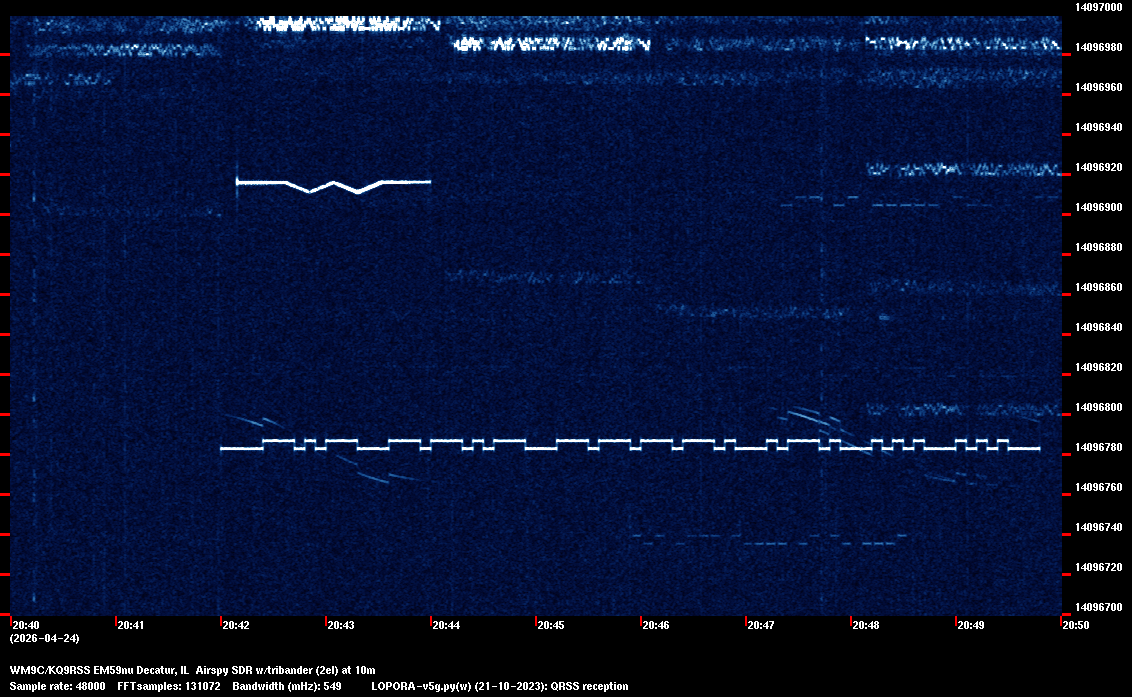Click the 14096720 frequency label

point(1099,567)
